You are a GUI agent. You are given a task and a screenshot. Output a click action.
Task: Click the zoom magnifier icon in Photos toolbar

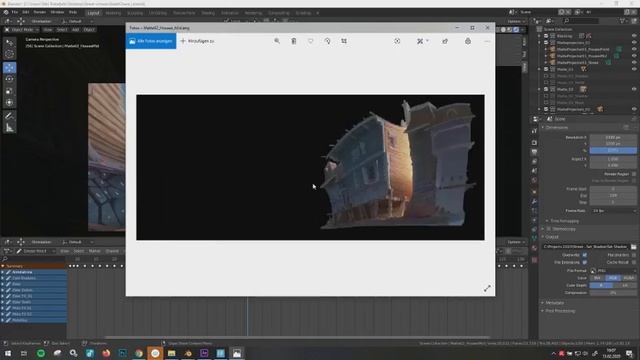coord(277,41)
